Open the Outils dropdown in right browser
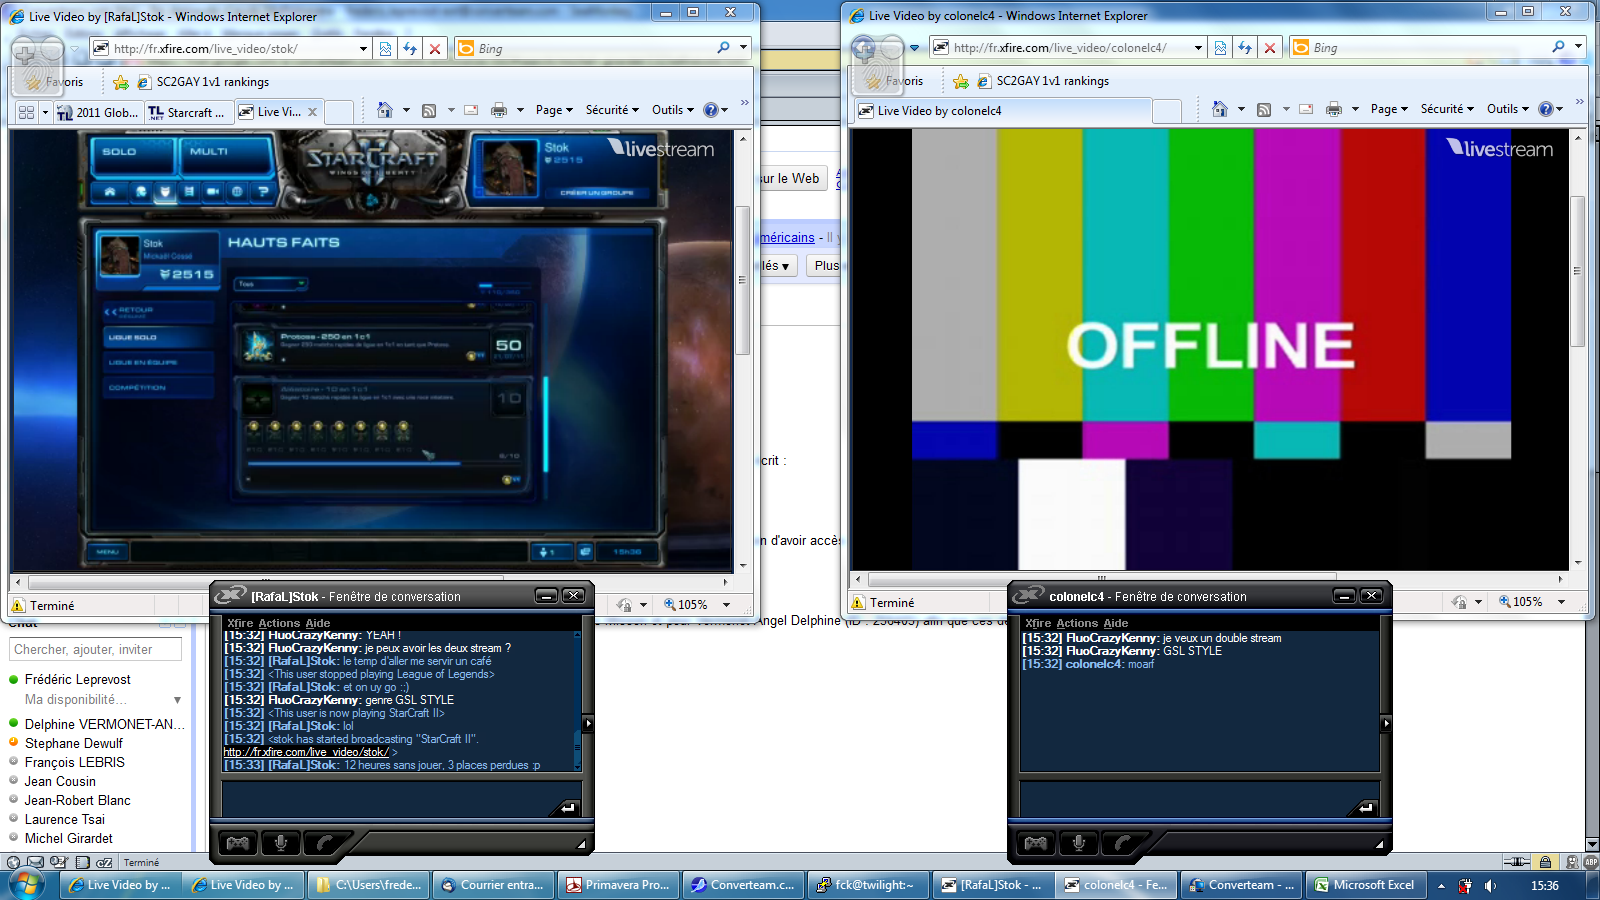The width and height of the screenshot is (1600, 900). tap(1507, 109)
